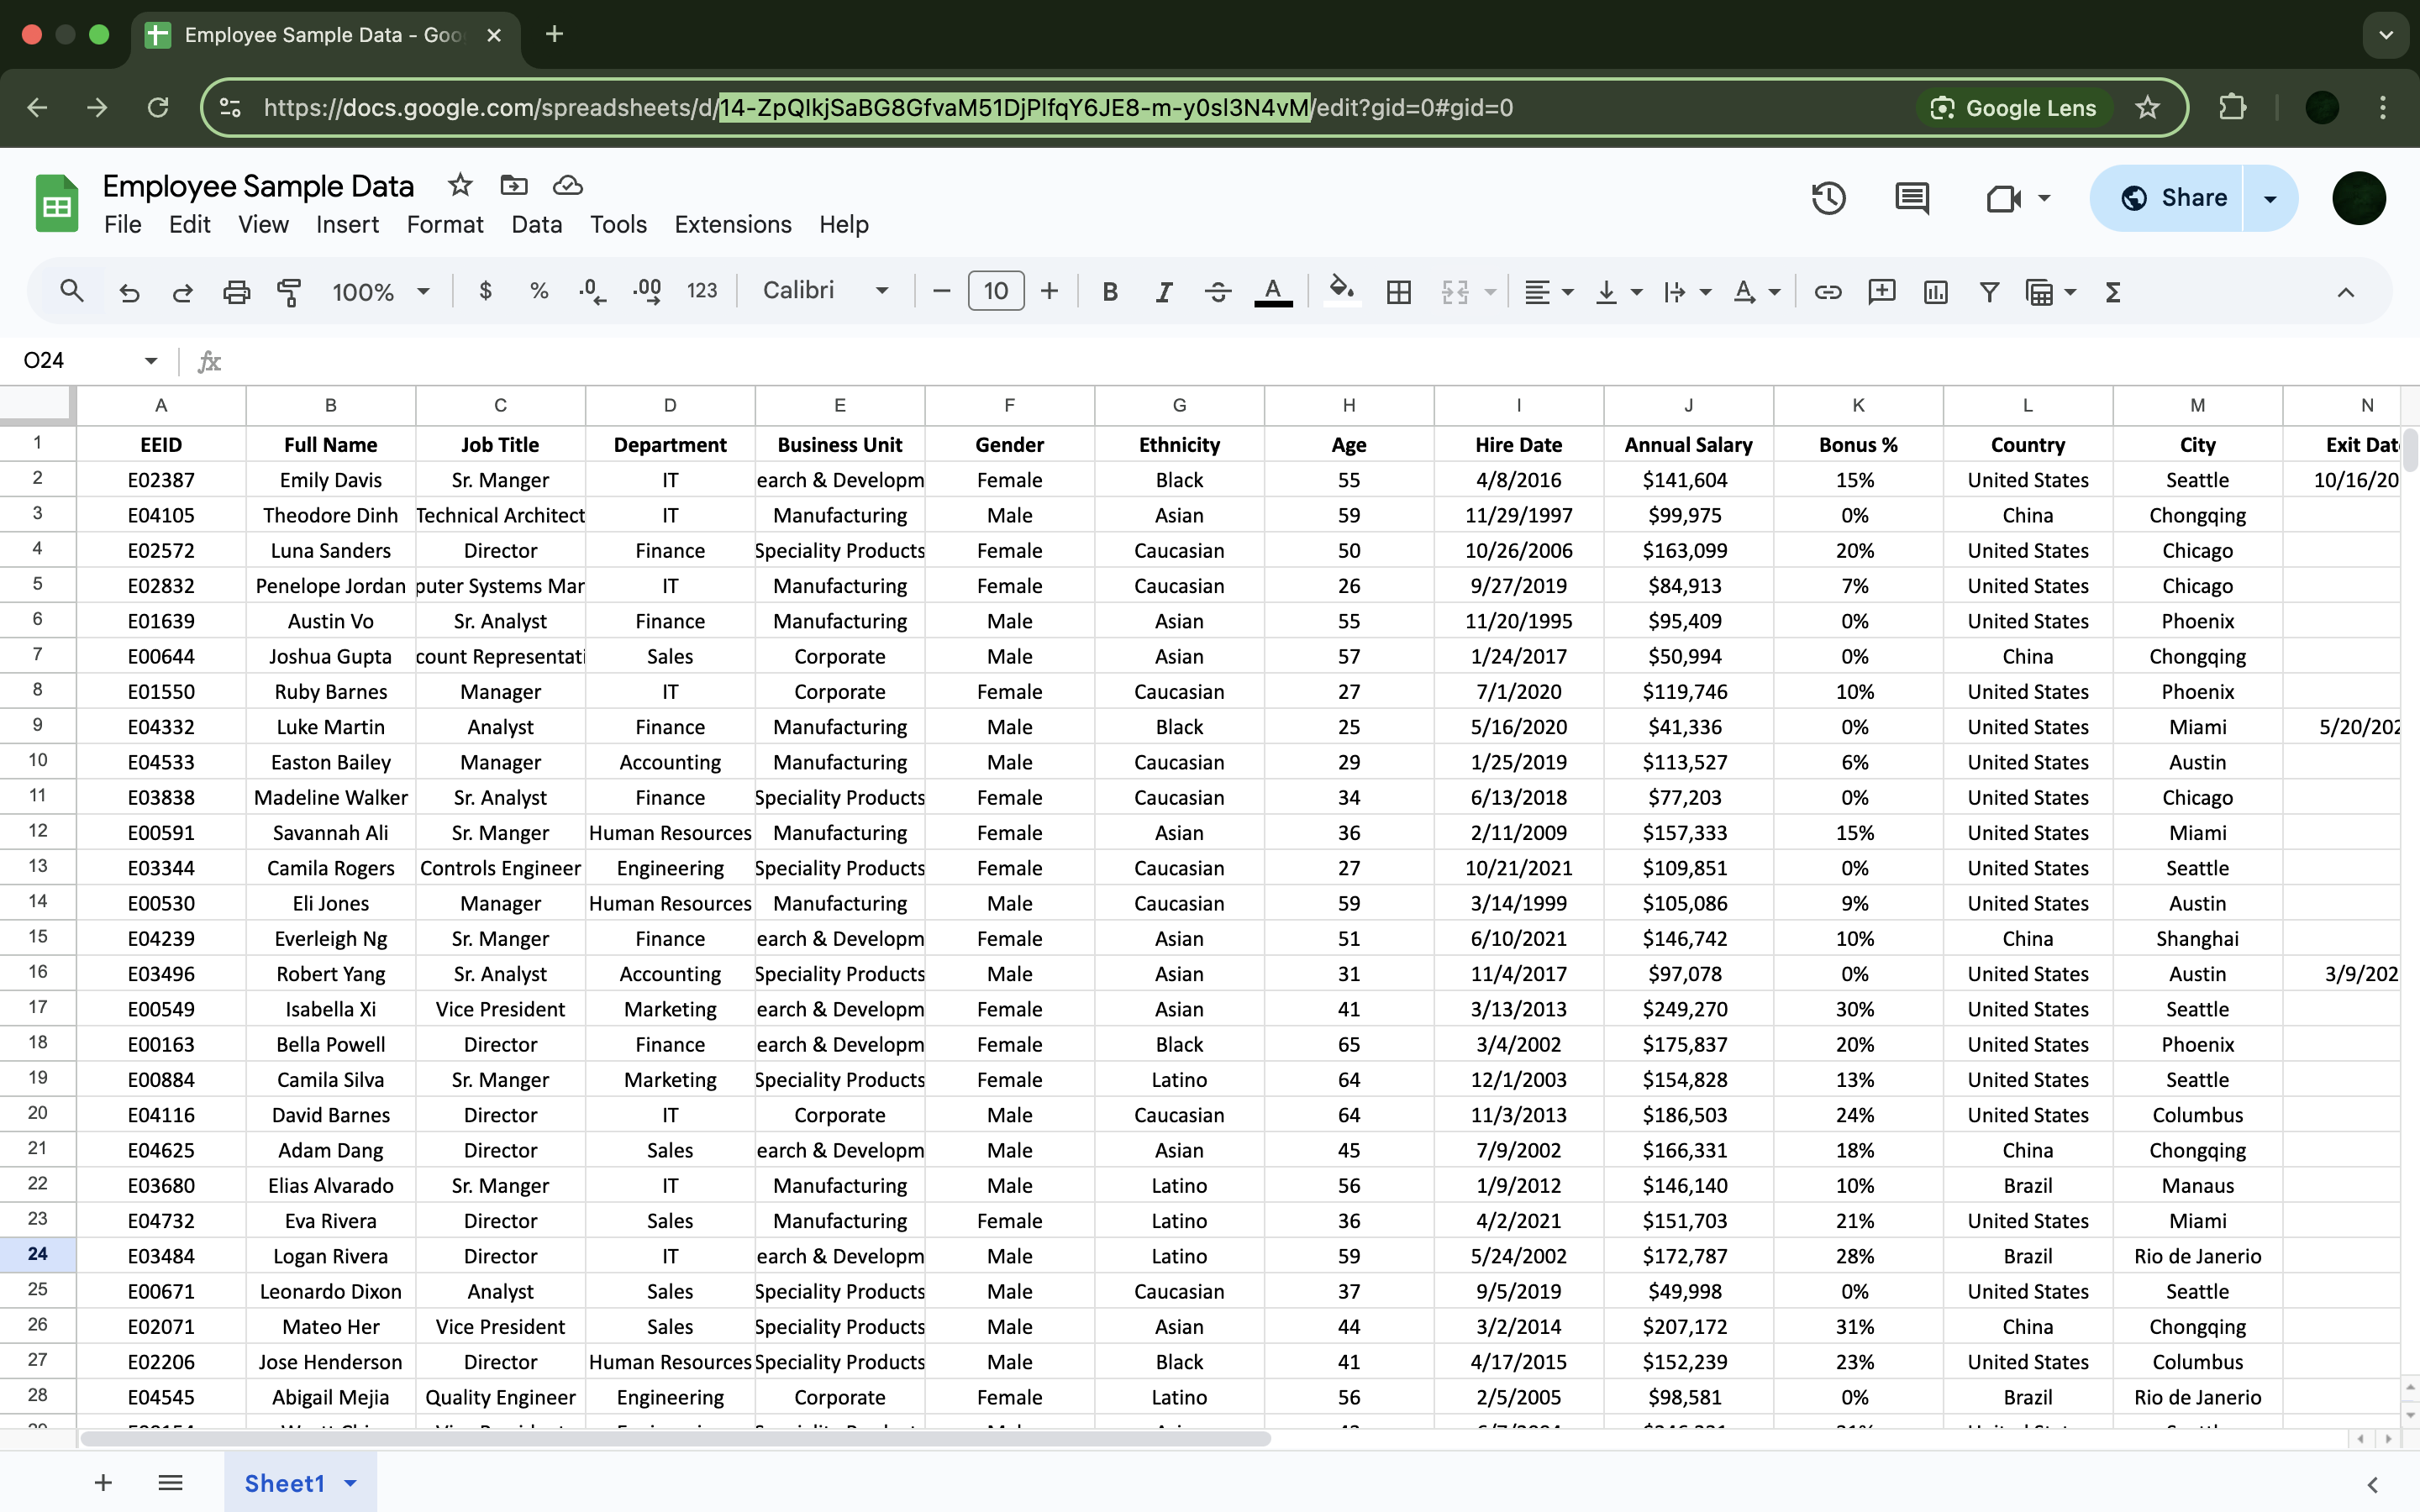The image size is (2420, 1512).
Task: Open the borders grid icon
Action: 1398,292
